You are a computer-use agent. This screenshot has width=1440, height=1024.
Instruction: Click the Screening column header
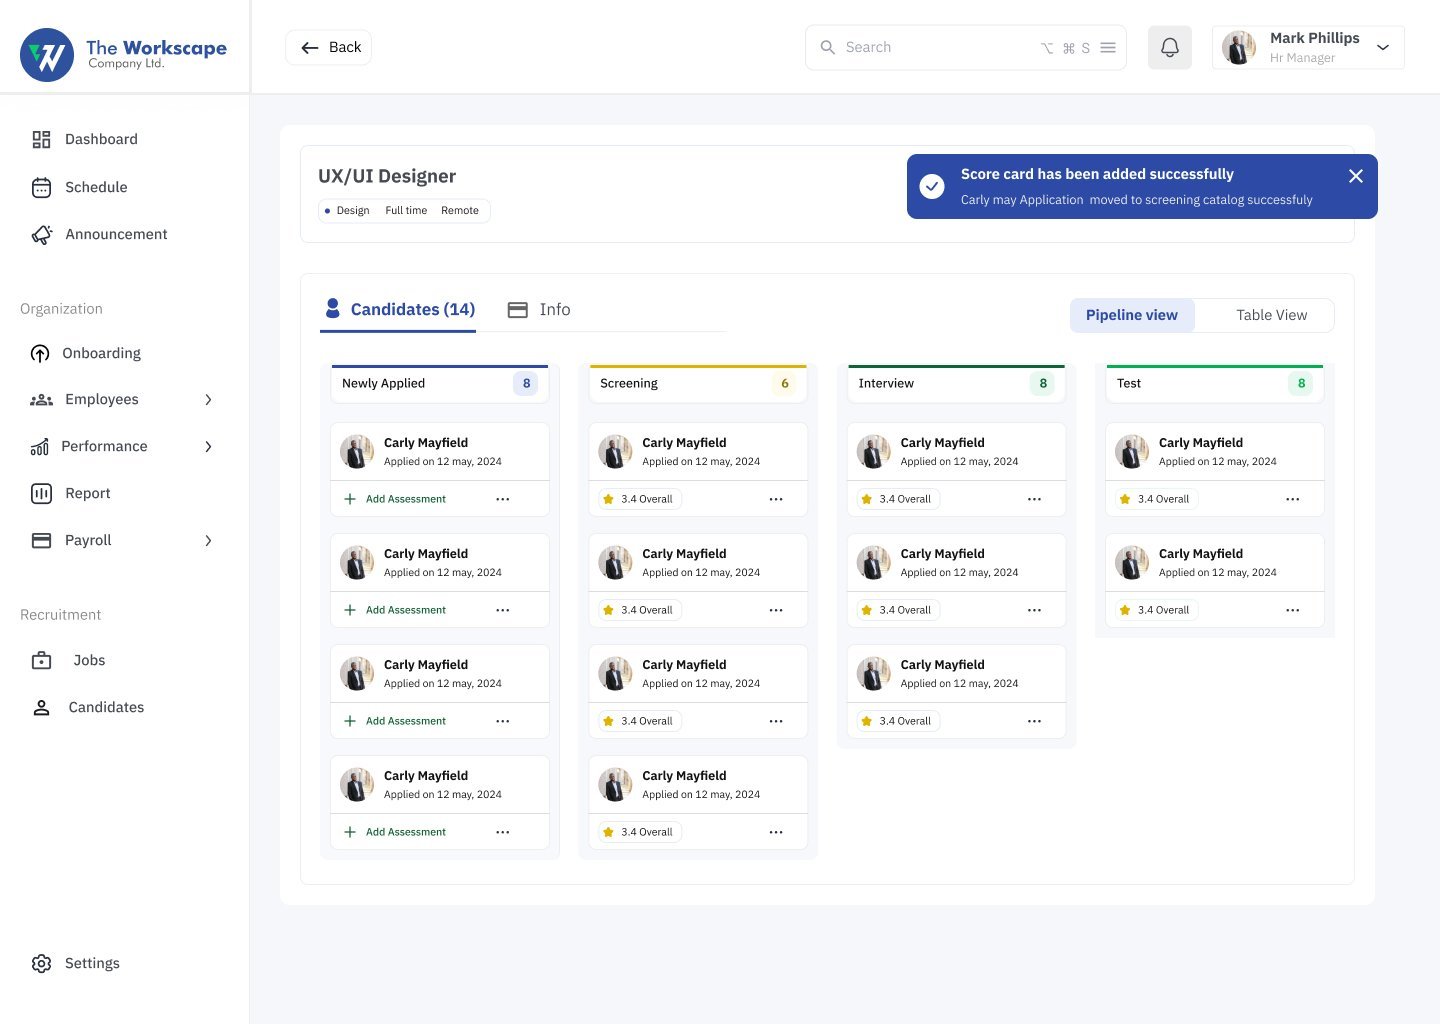698,384
